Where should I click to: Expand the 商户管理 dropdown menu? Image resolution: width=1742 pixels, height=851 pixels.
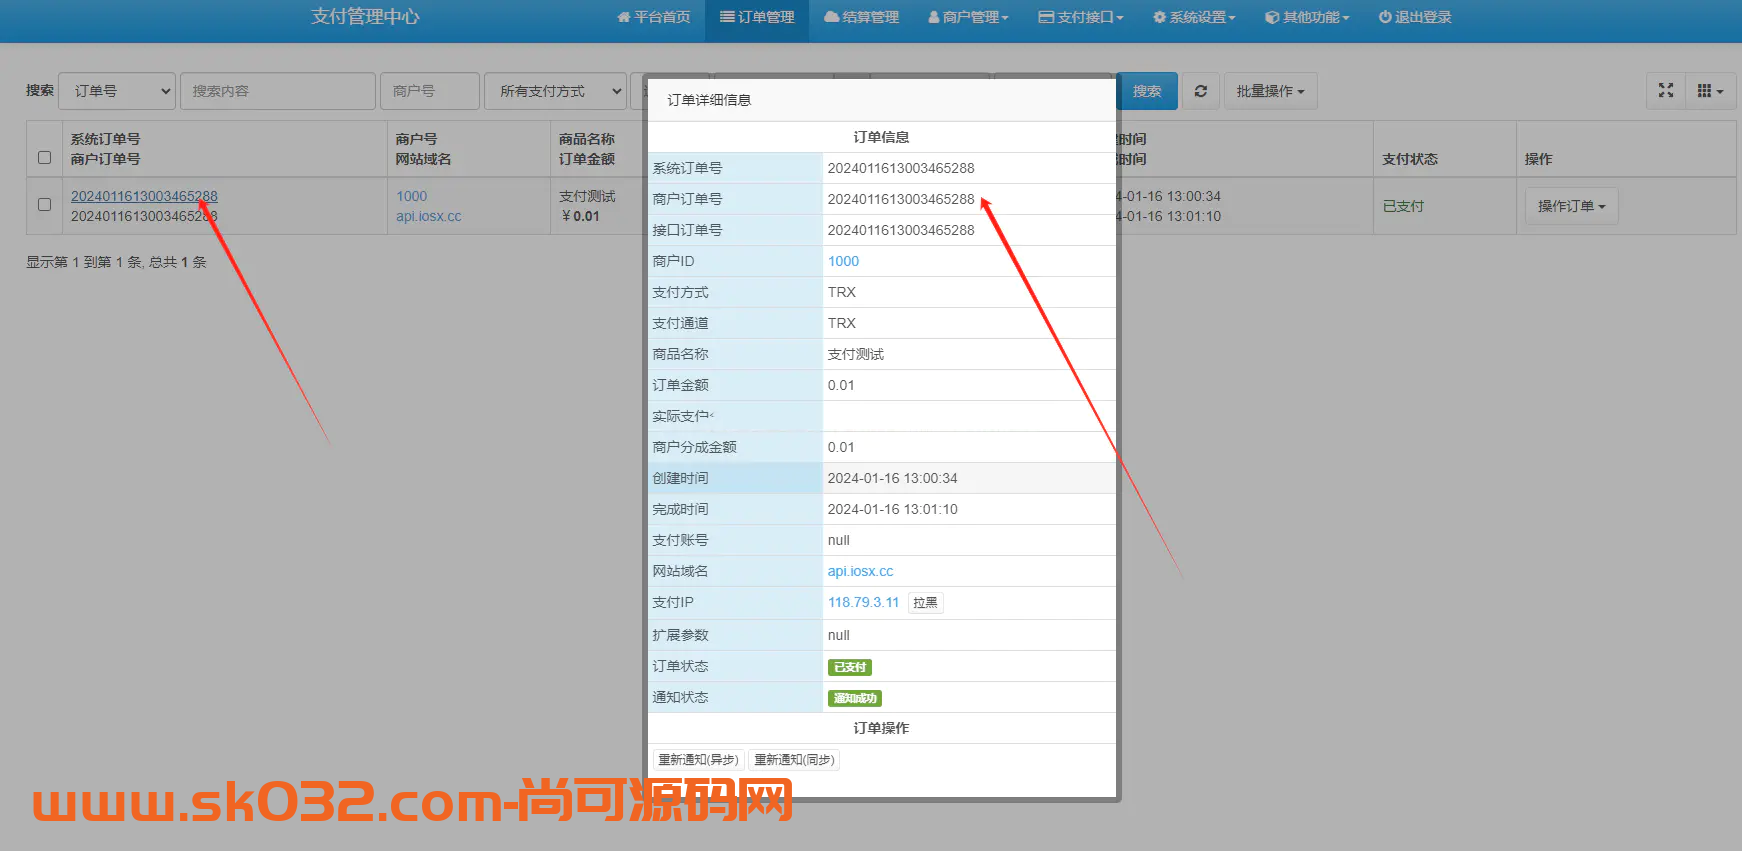click(968, 17)
